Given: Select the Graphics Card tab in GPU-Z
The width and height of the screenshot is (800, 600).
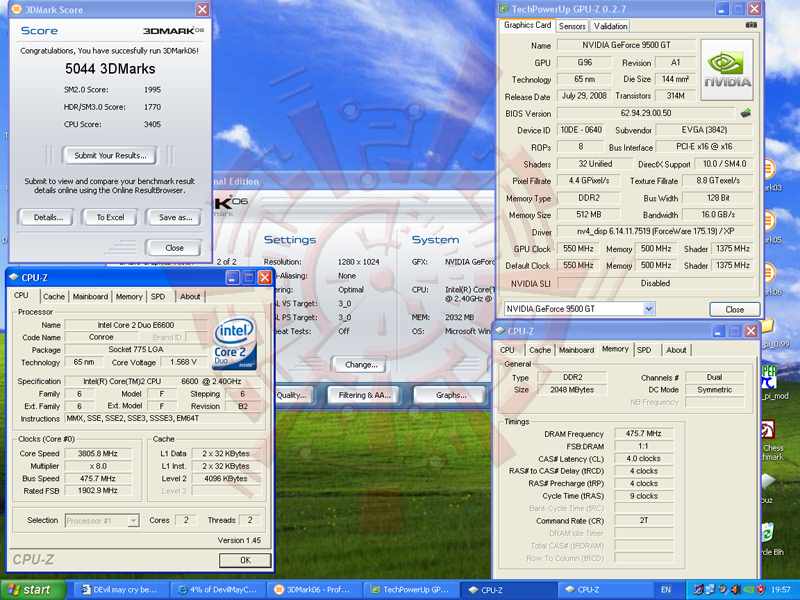Looking at the screenshot, I should point(527,25).
